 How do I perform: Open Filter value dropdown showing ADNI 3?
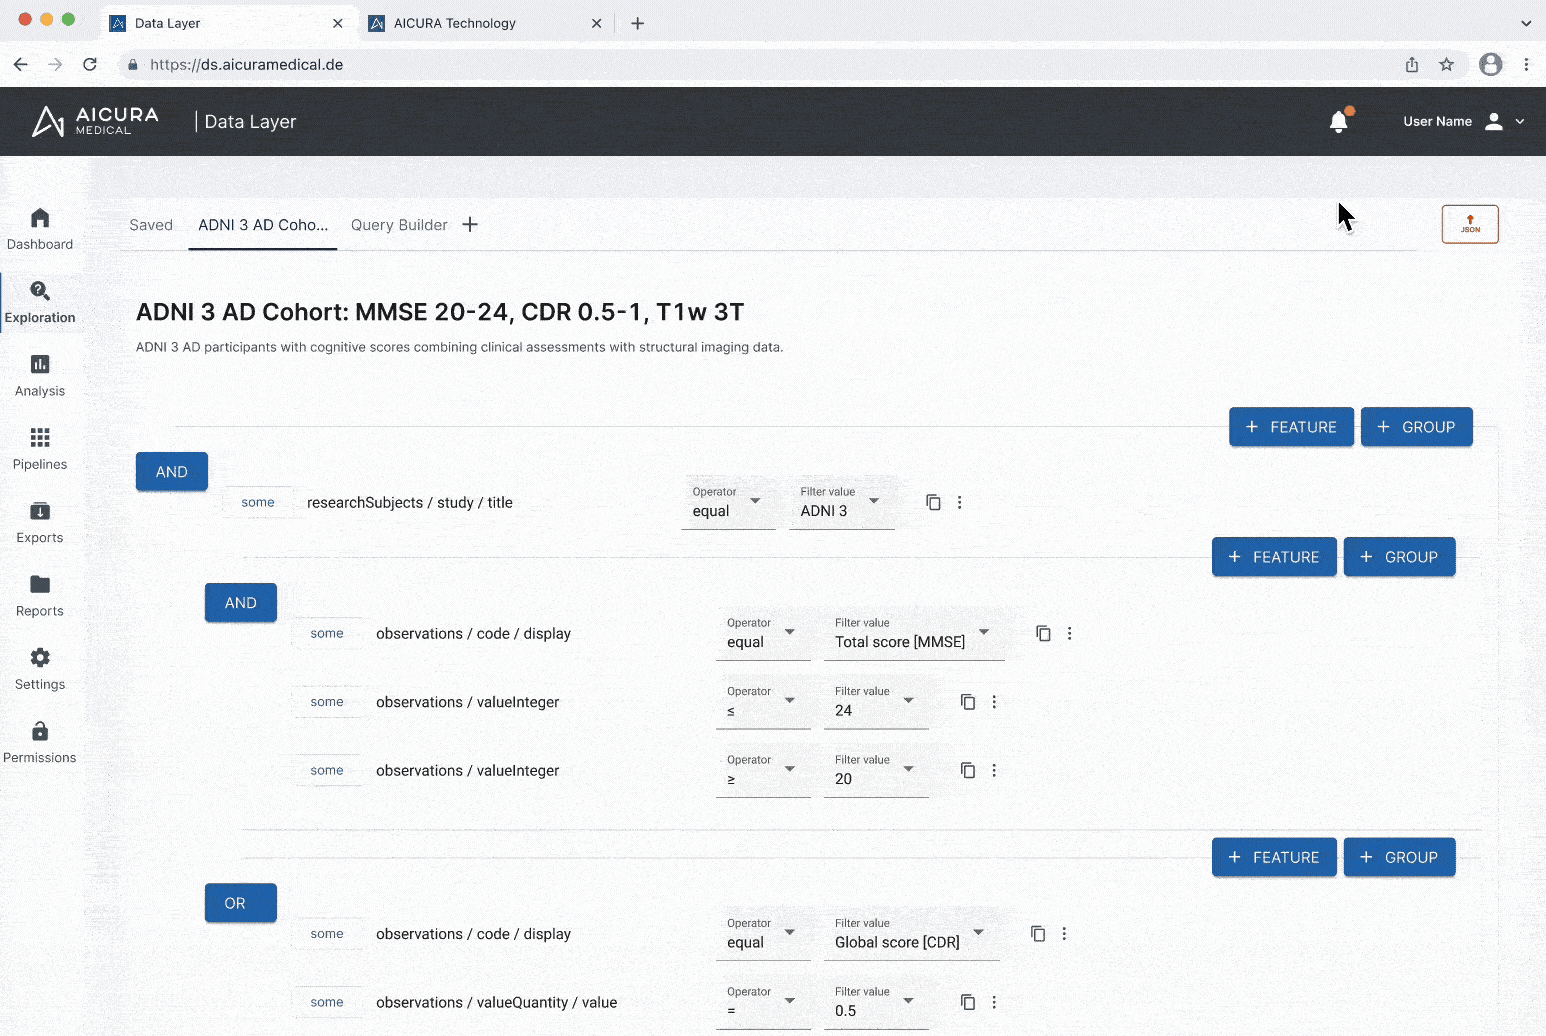(x=842, y=503)
